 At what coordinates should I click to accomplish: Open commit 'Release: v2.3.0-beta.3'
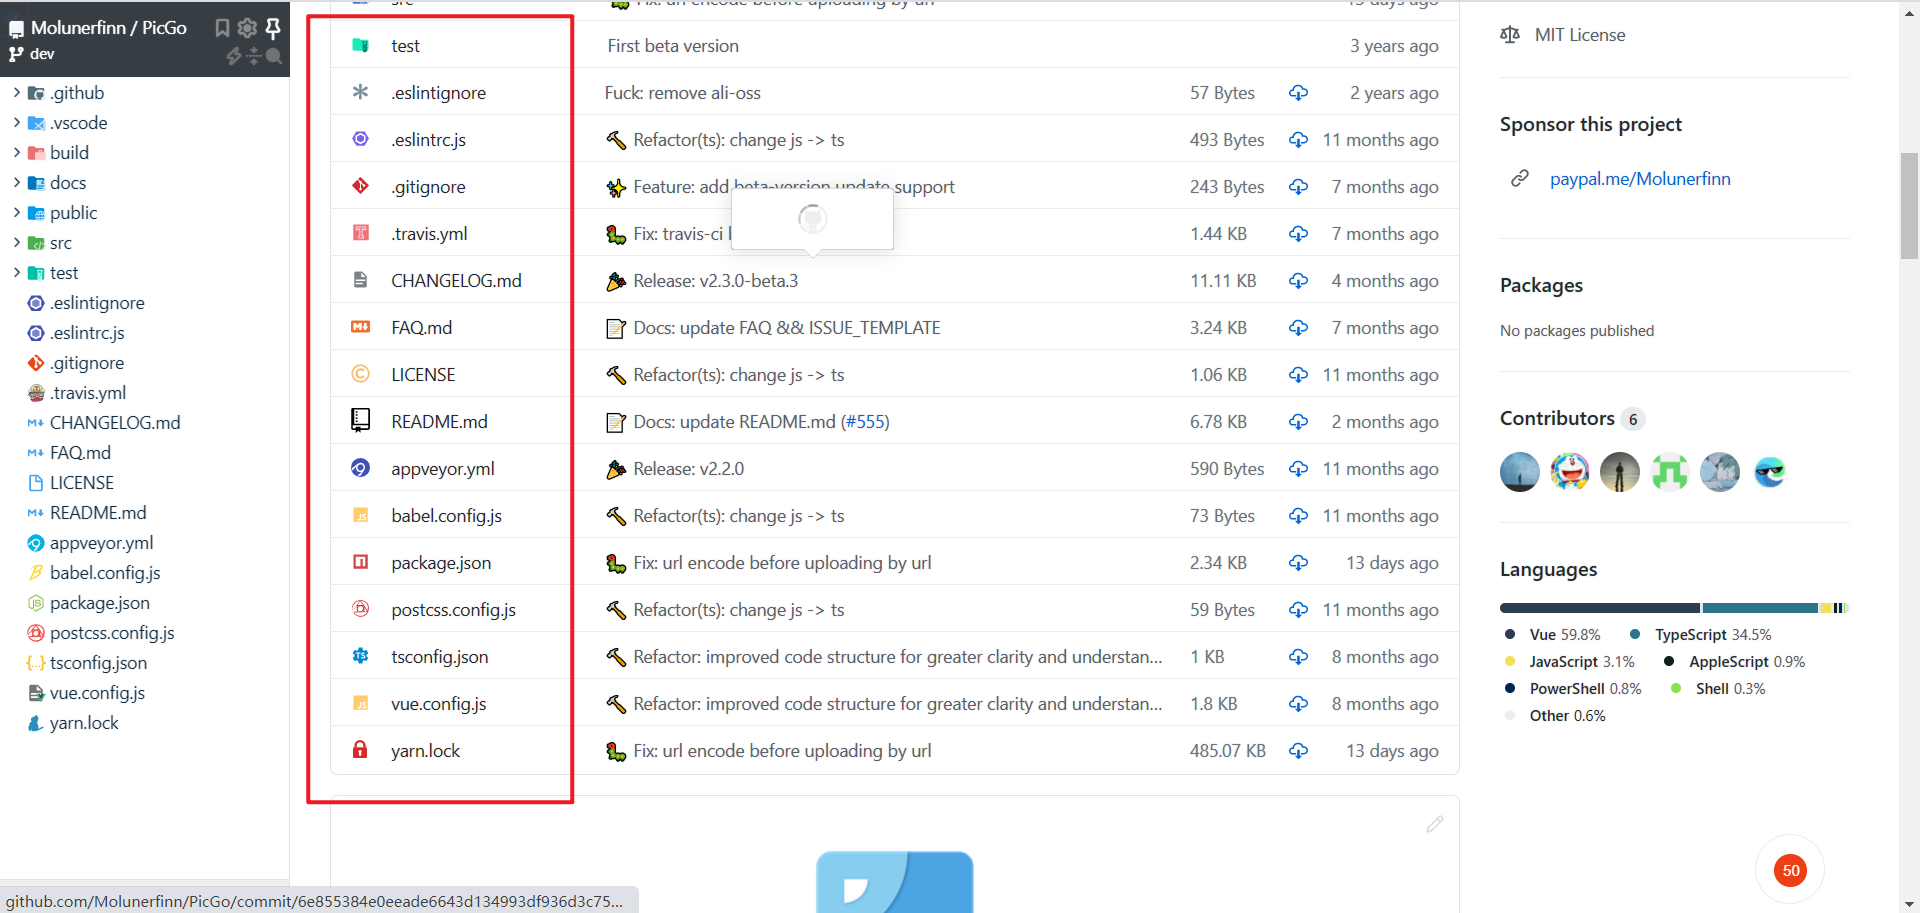coord(715,281)
